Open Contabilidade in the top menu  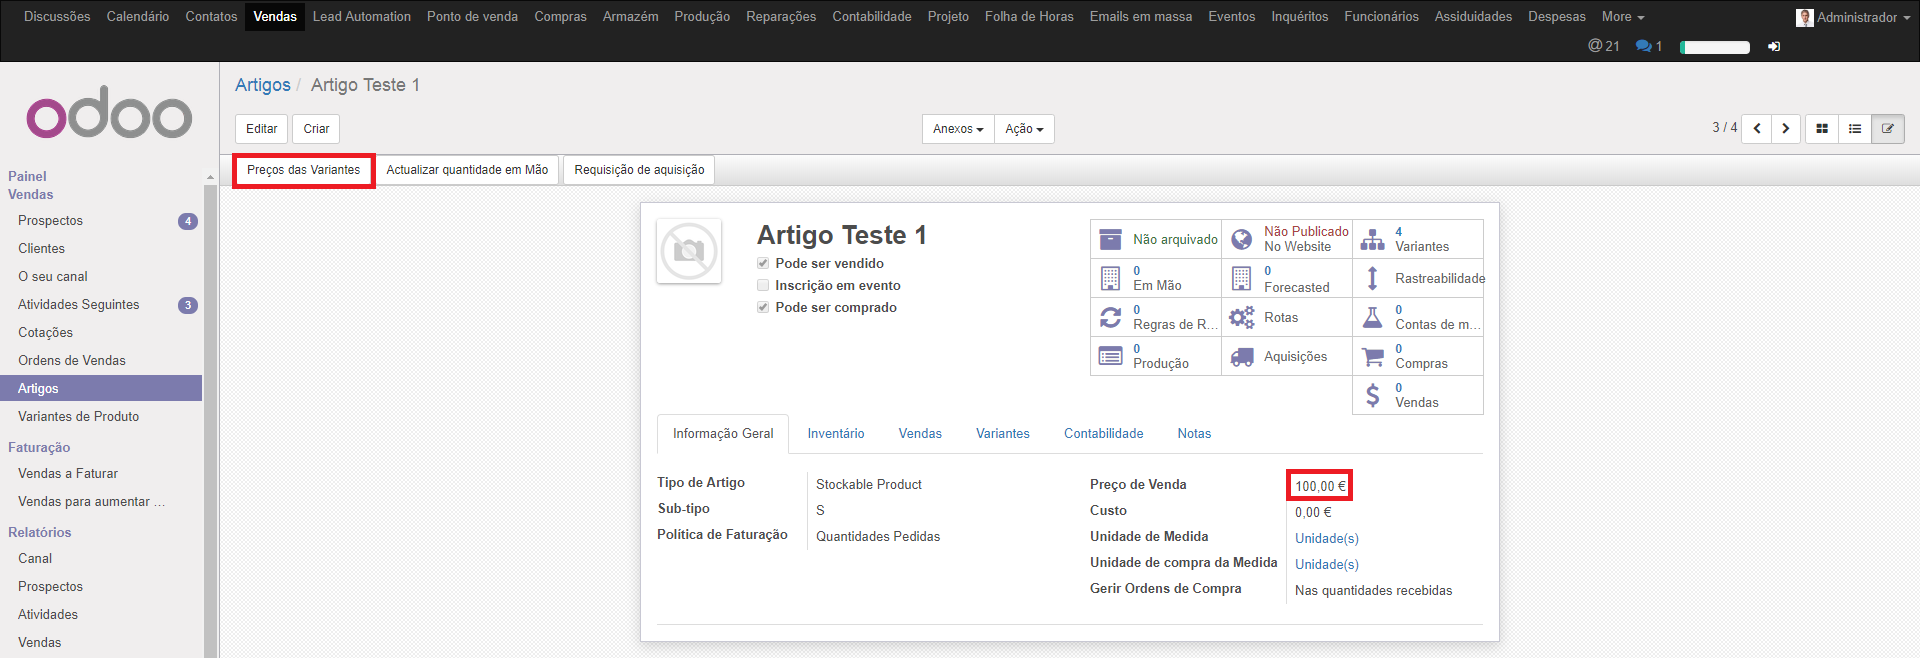[871, 17]
